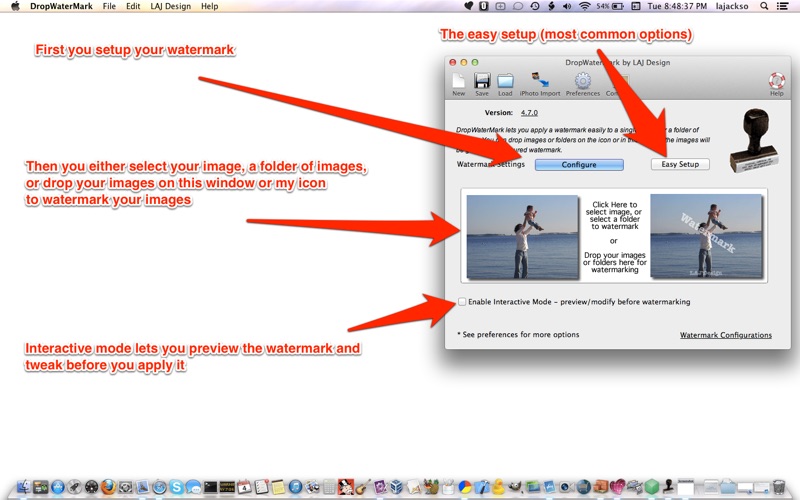Click the Spotlight search magnifier icon
The width and height of the screenshot is (800, 500).
(x=764, y=6)
